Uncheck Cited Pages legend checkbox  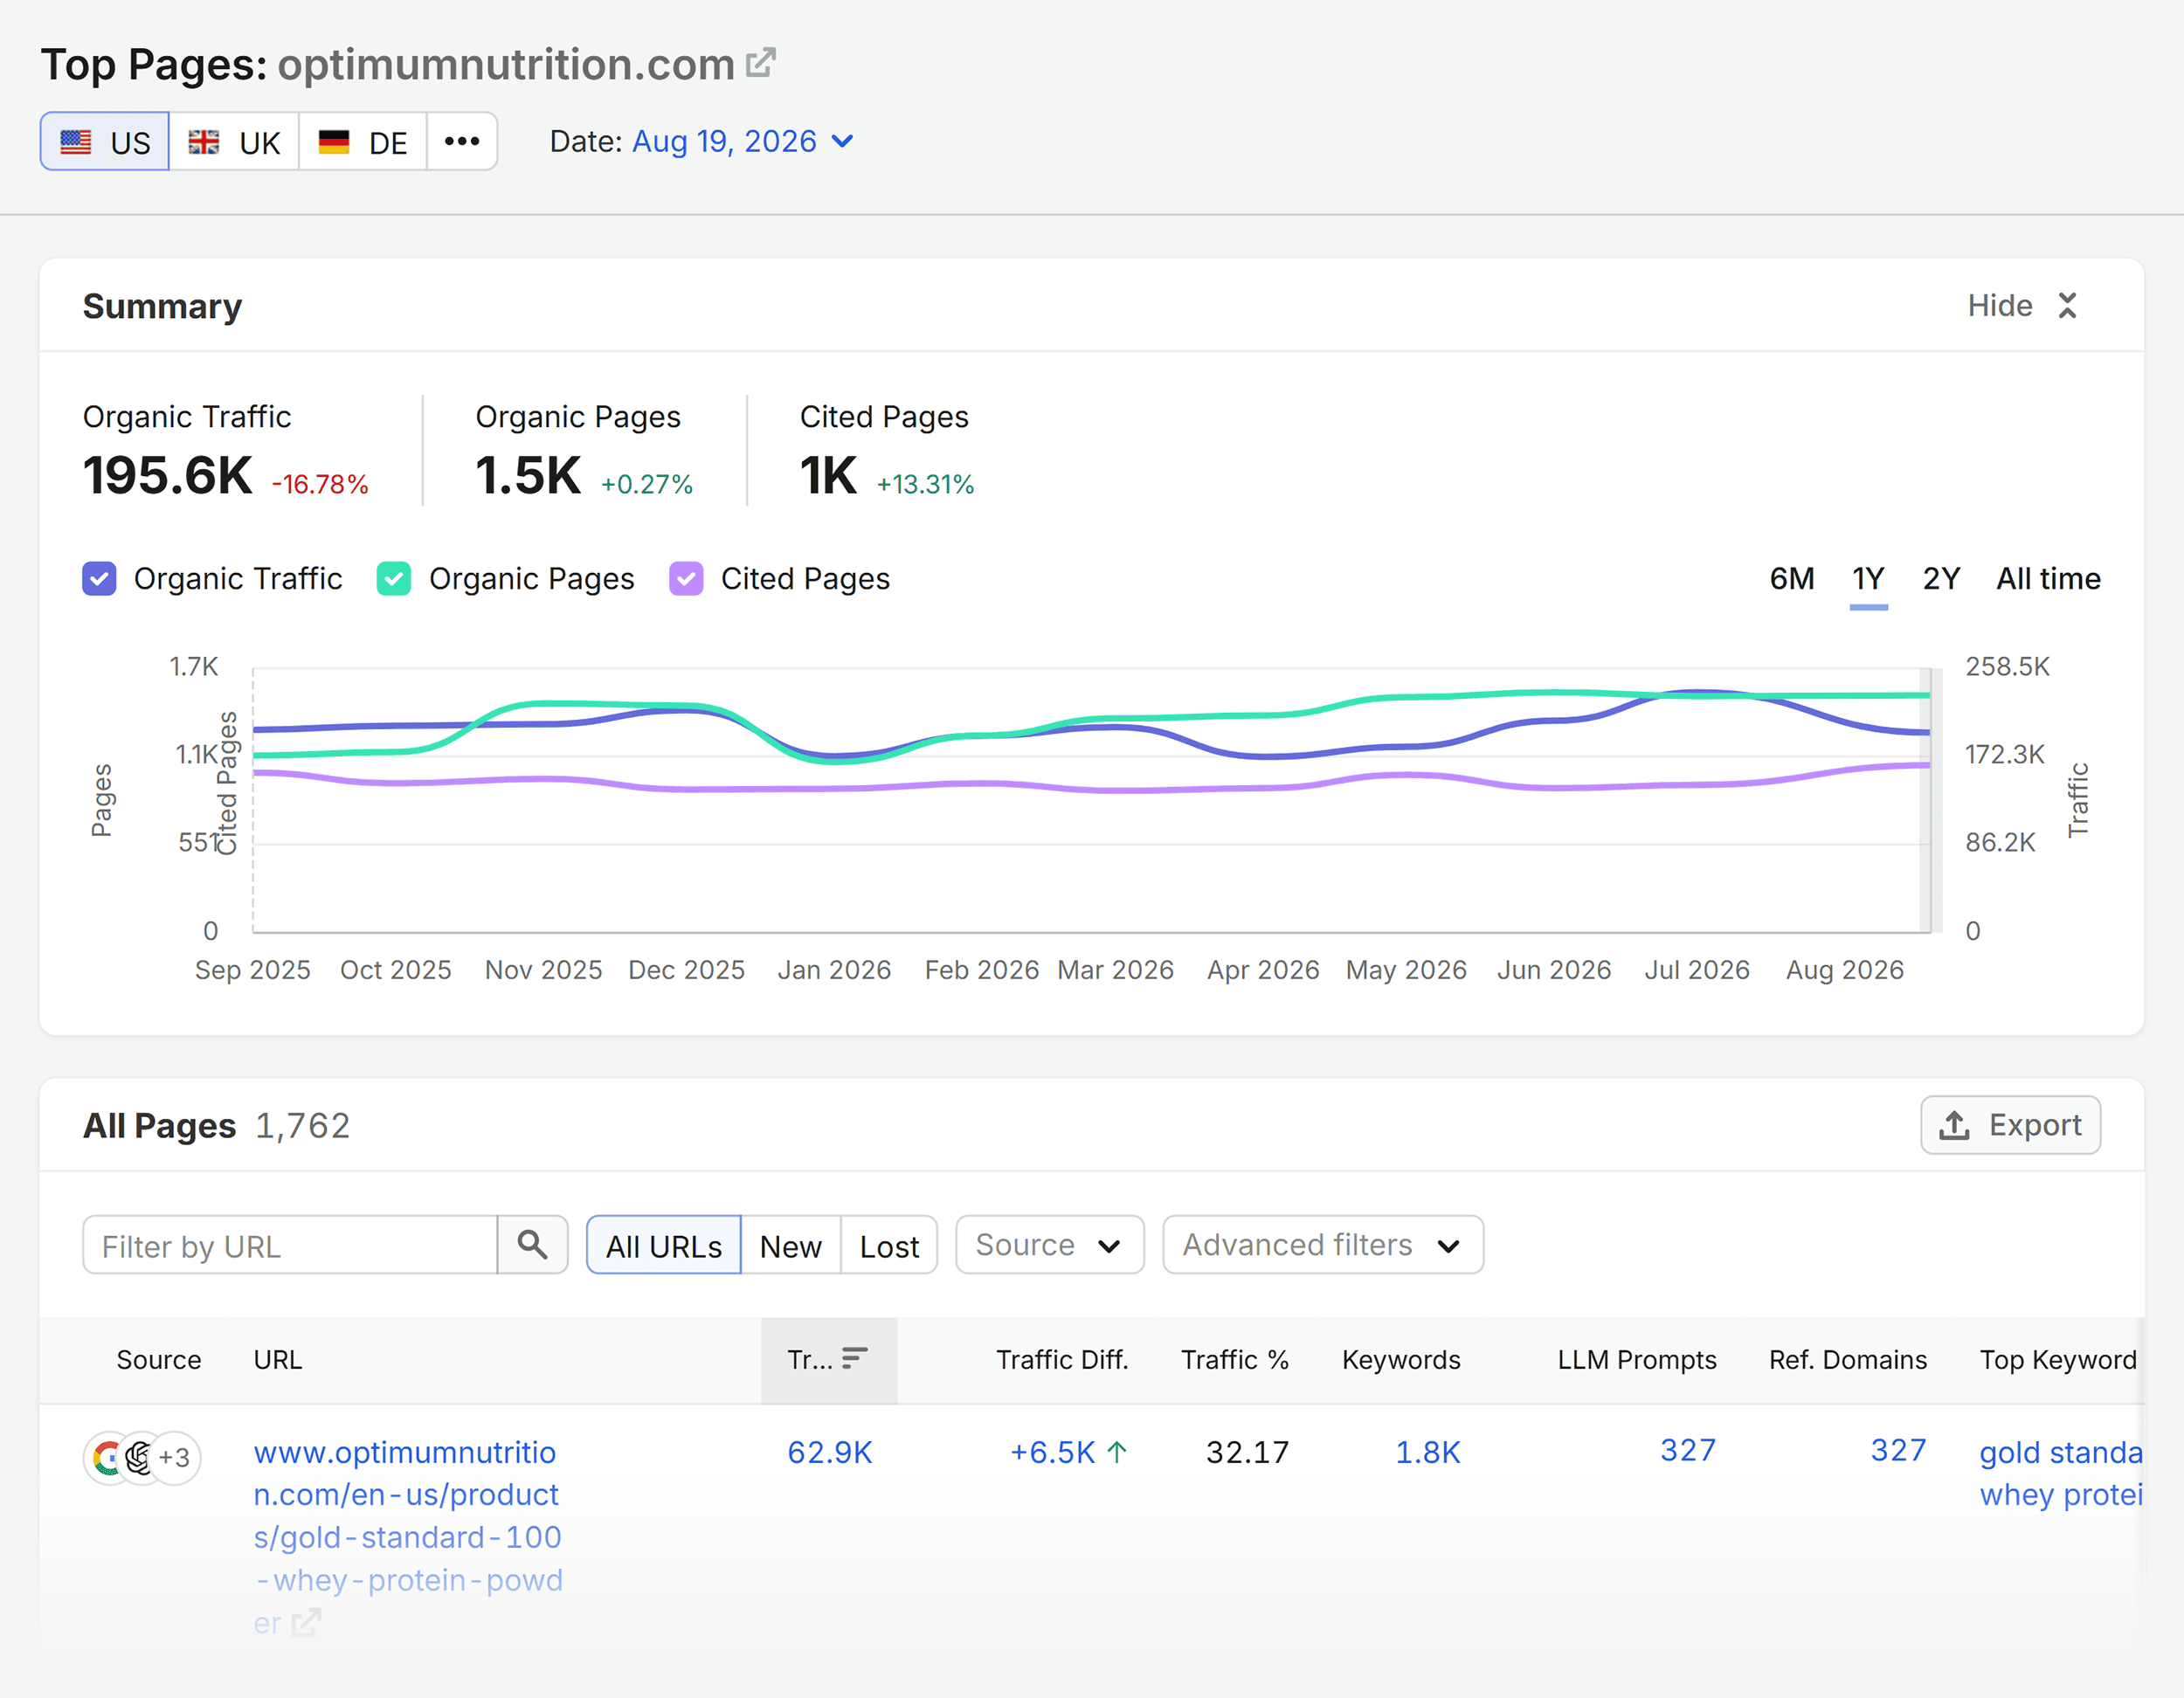pyautogui.click(x=686, y=579)
